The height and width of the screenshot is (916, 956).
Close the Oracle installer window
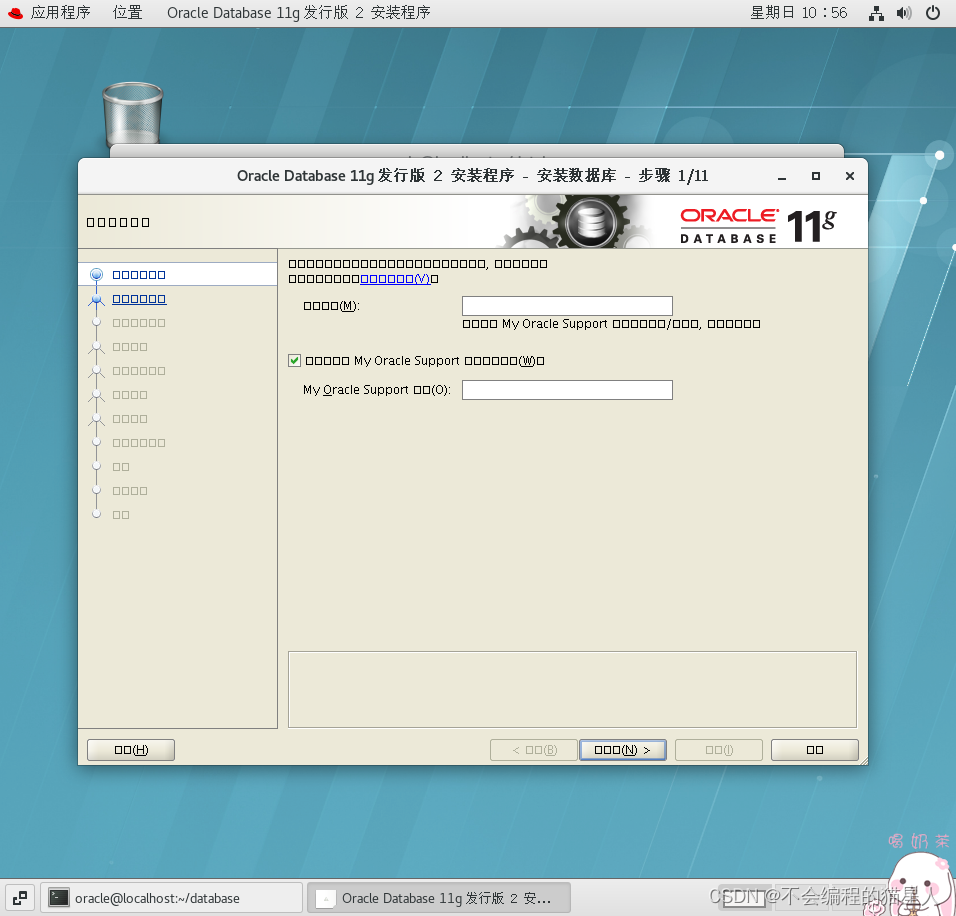tap(849, 176)
